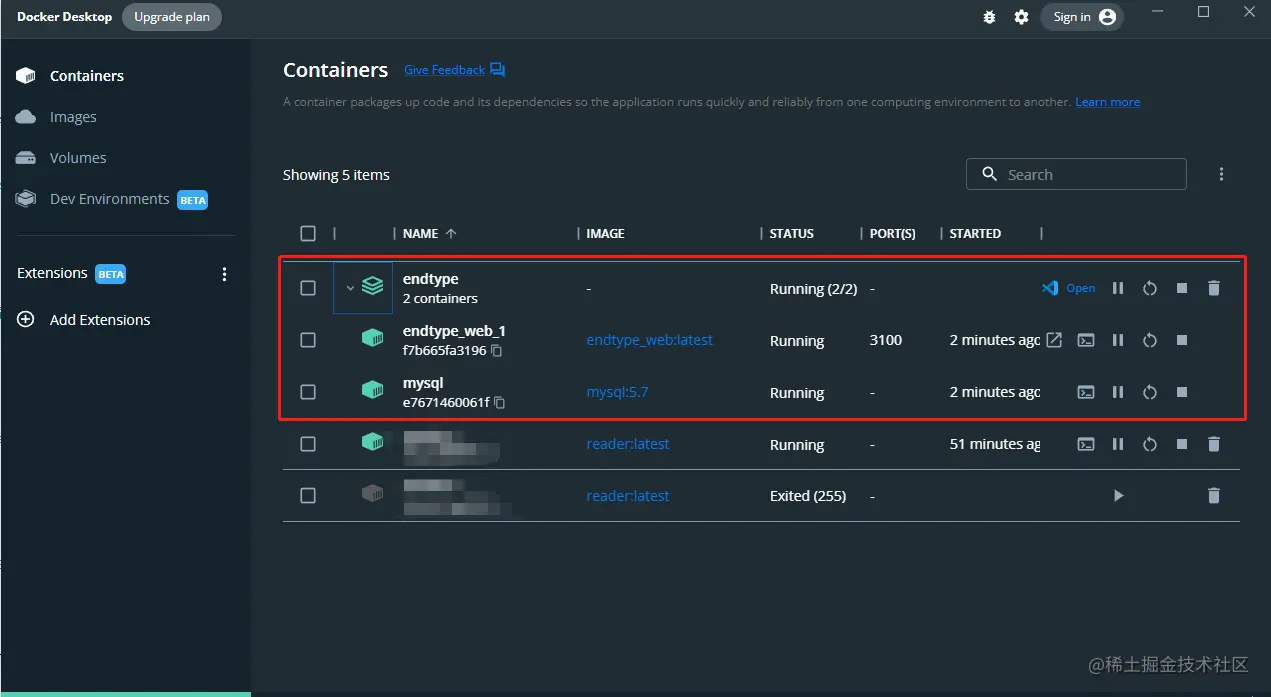
Task: Select the 51 minutes ago started text
Action: click(x=995, y=444)
